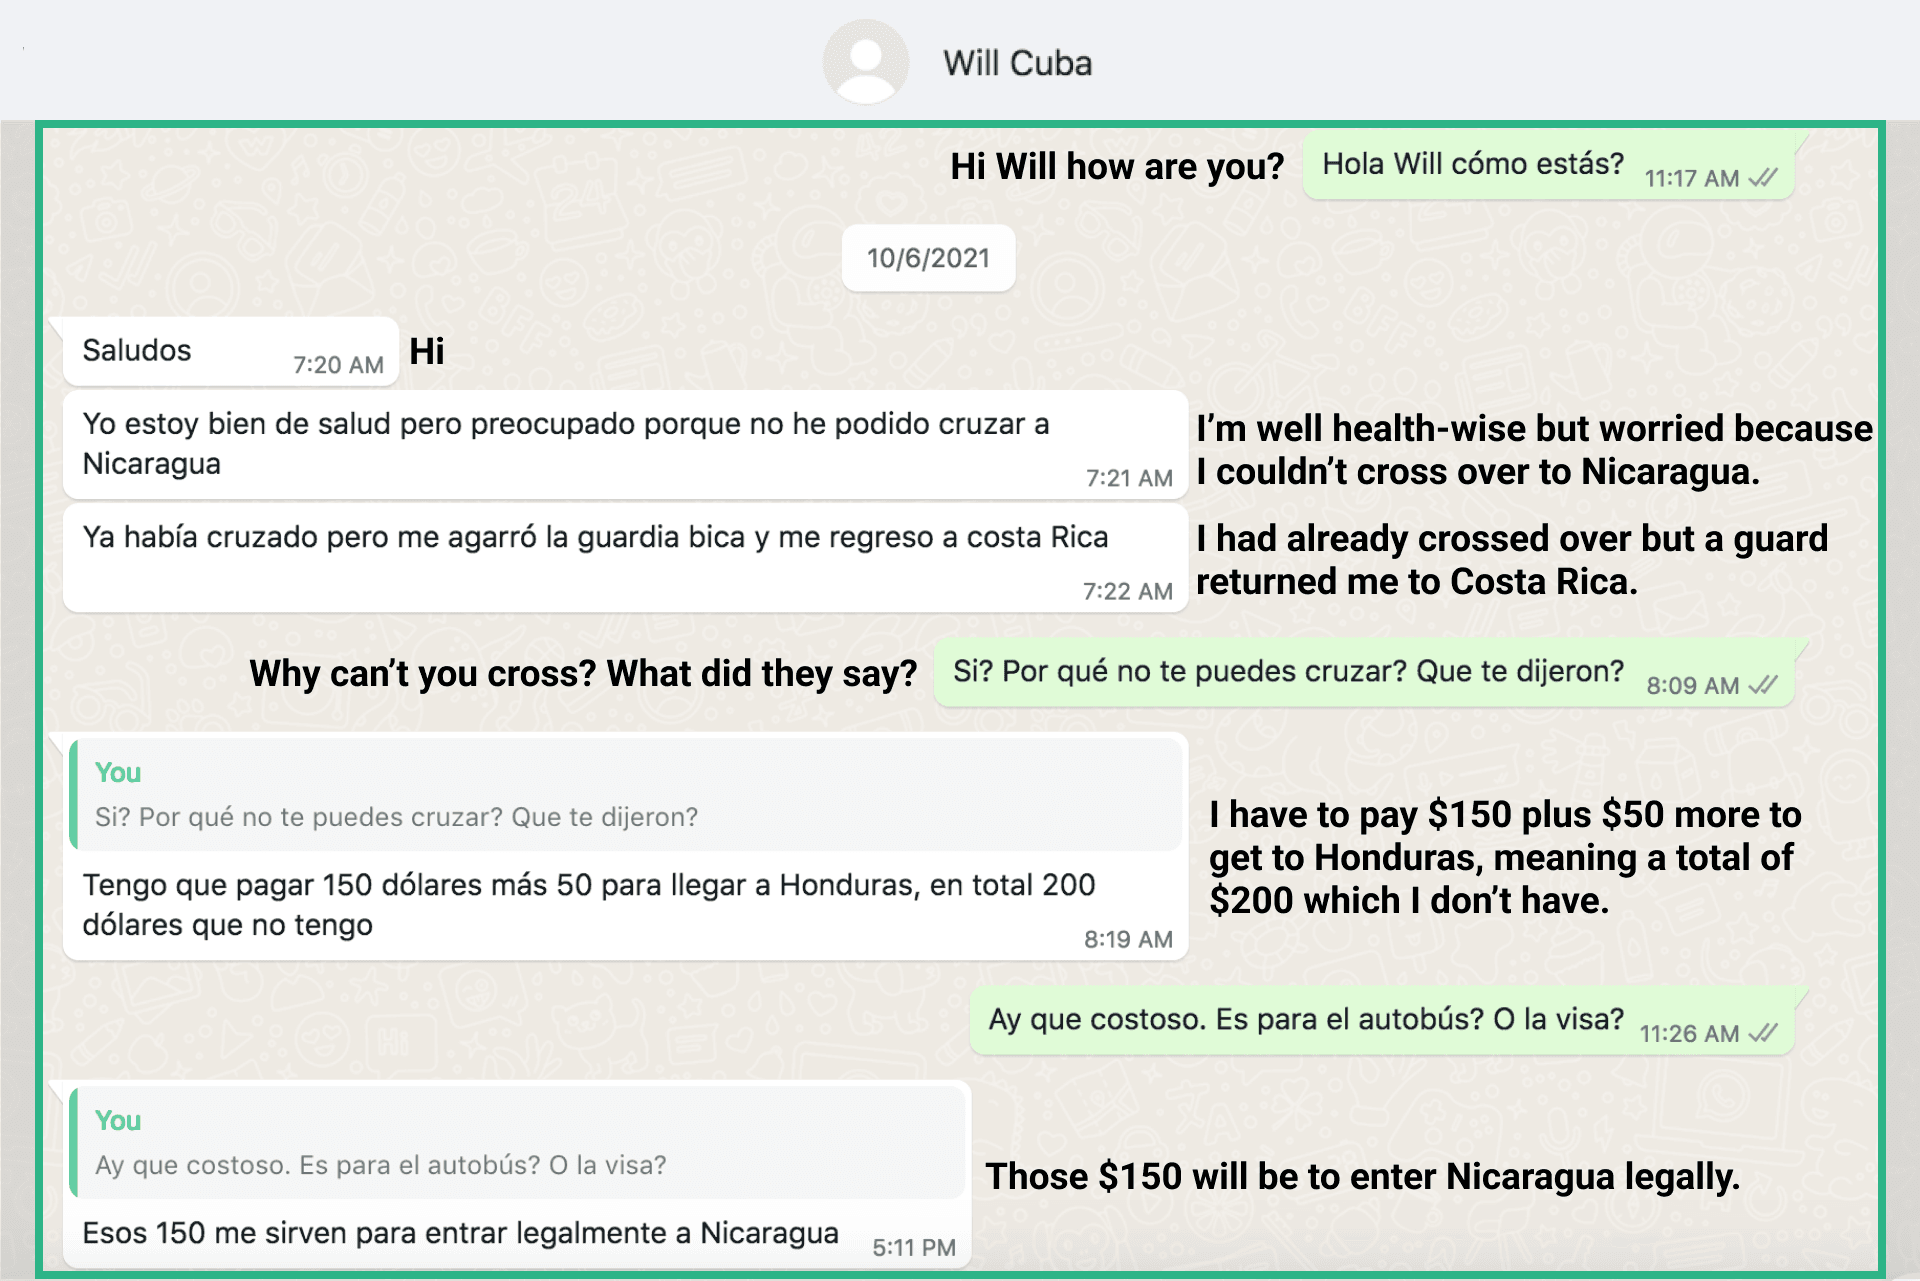Click the Will Cuba profile avatar

(x=865, y=62)
